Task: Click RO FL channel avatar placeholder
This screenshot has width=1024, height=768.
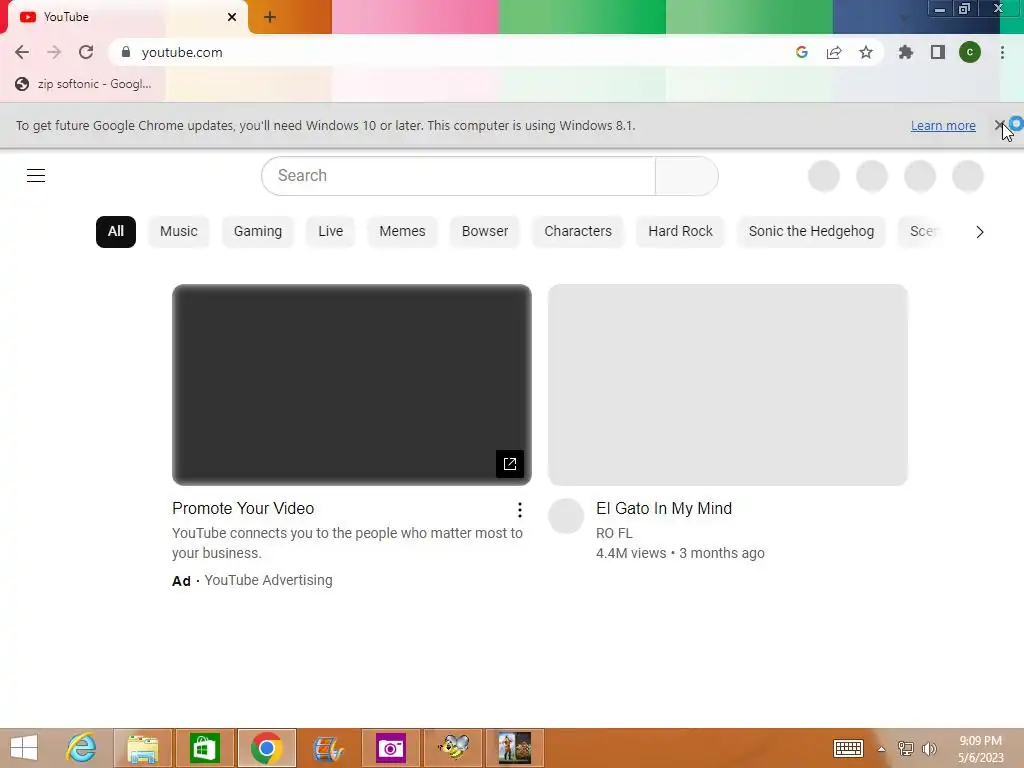Action: click(566, 516)
